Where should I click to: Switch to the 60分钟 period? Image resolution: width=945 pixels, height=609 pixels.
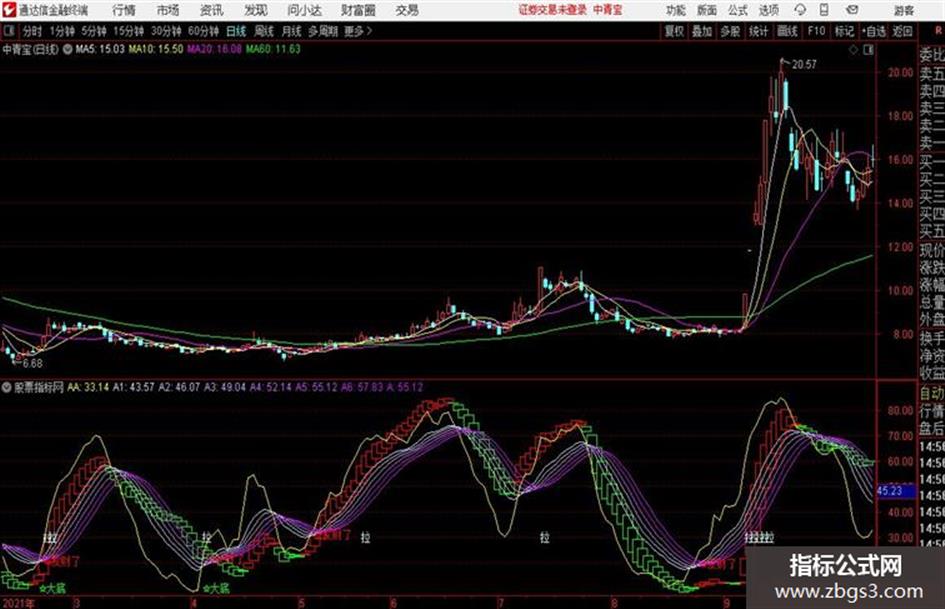[x=203, y=31]
